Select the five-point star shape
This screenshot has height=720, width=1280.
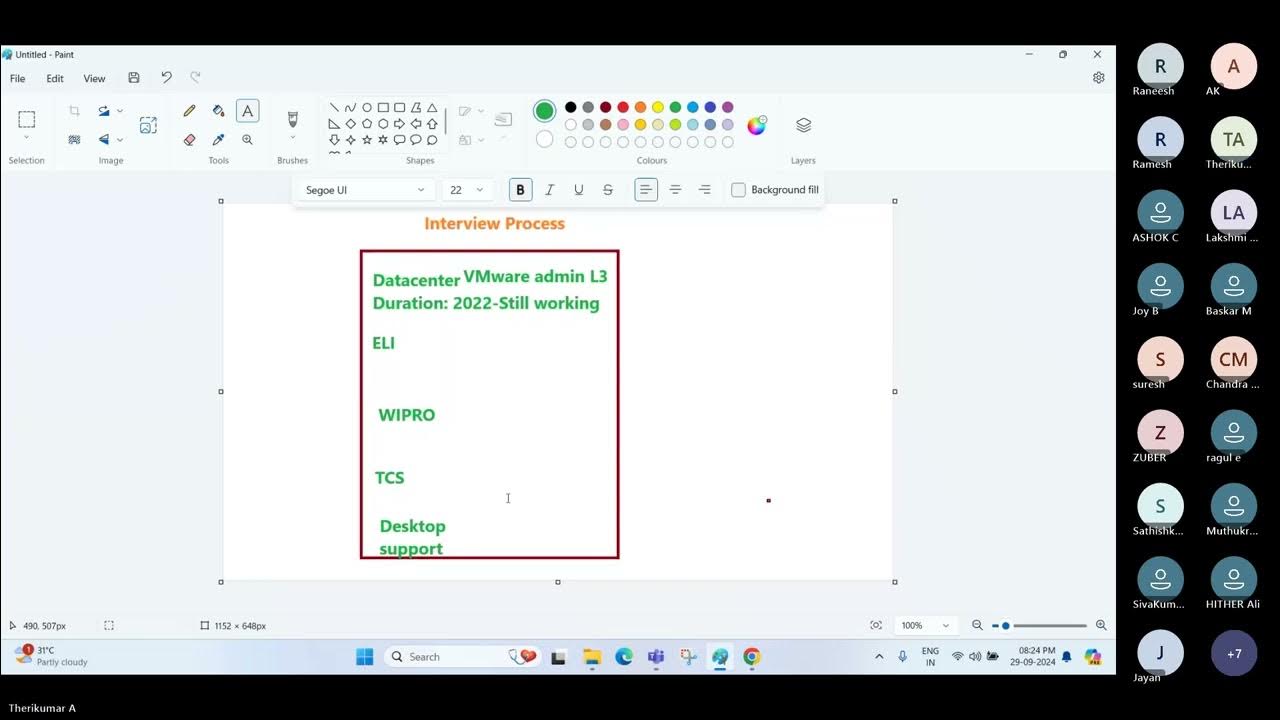point(366,140)
